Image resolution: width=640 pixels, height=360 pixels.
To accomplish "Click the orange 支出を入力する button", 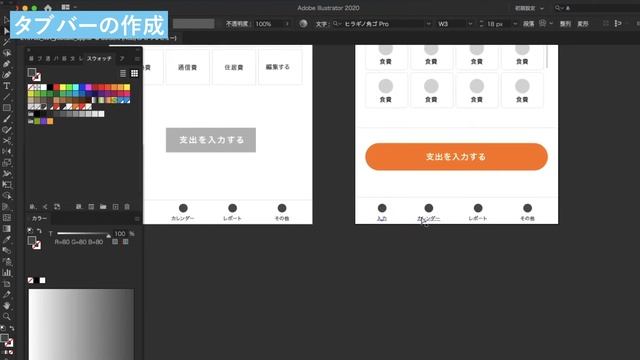I will [x=456, y=157].
